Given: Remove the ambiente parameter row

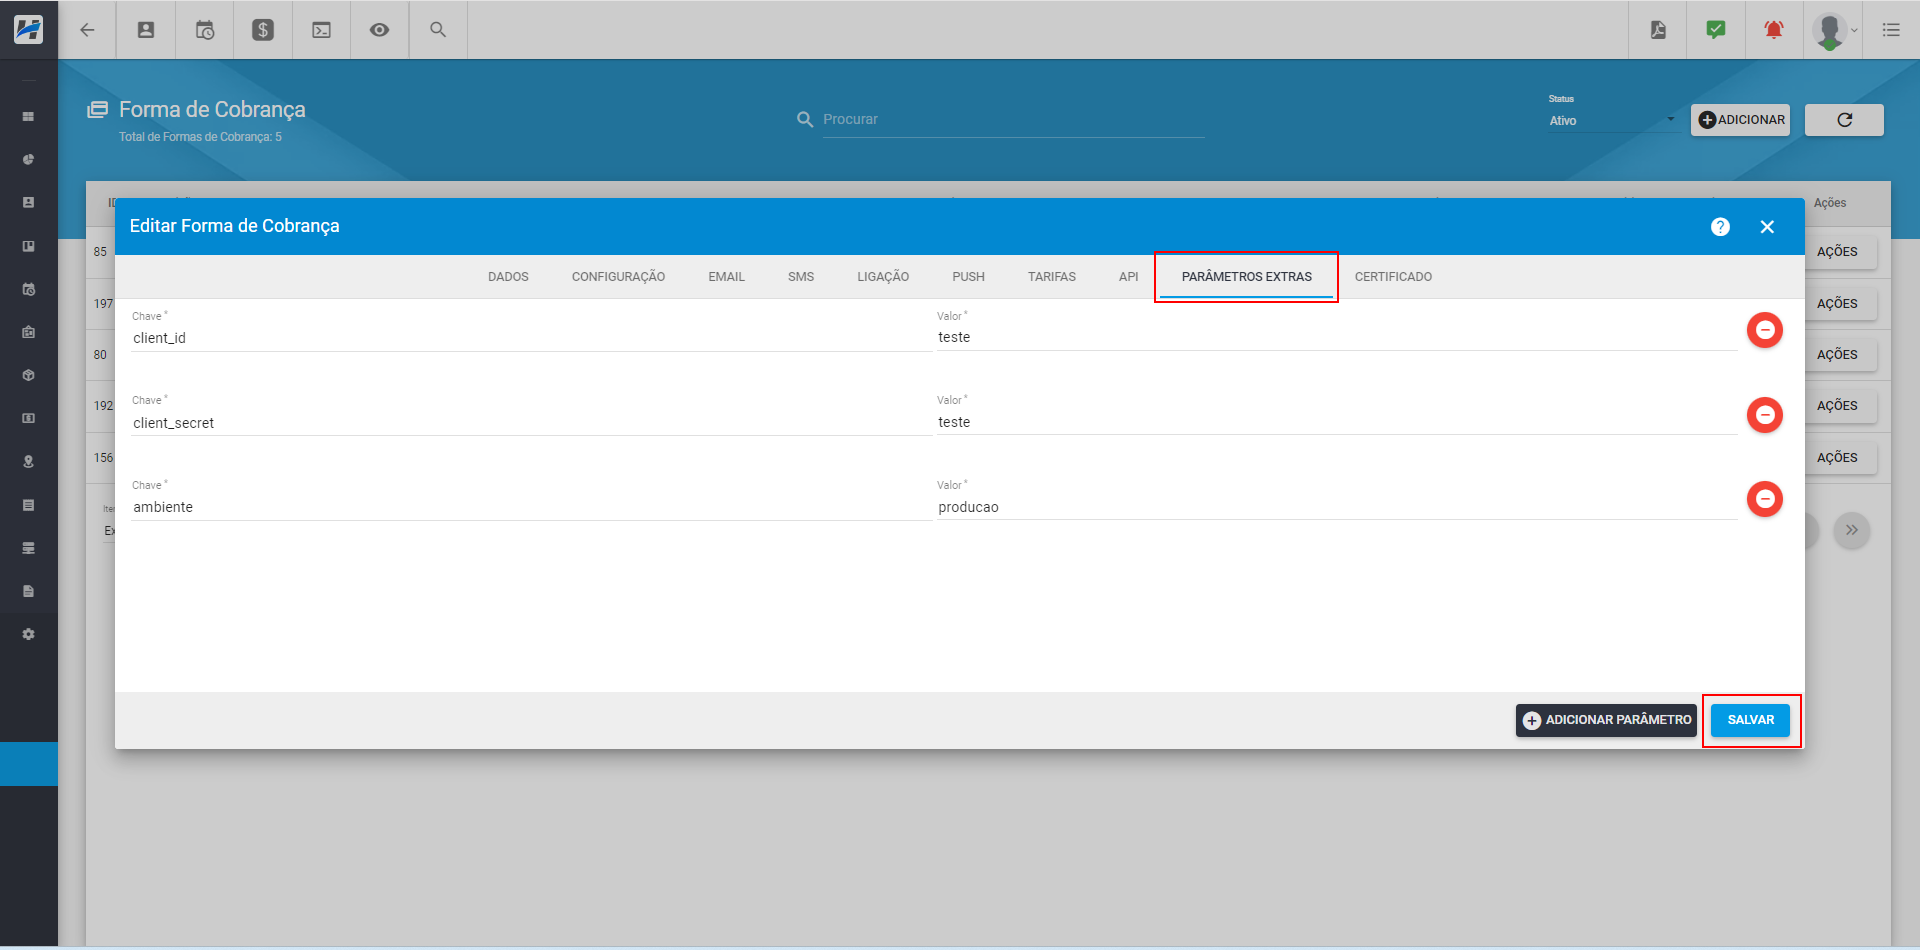Looking at the screenshot, I should [x=1765, y=499].
